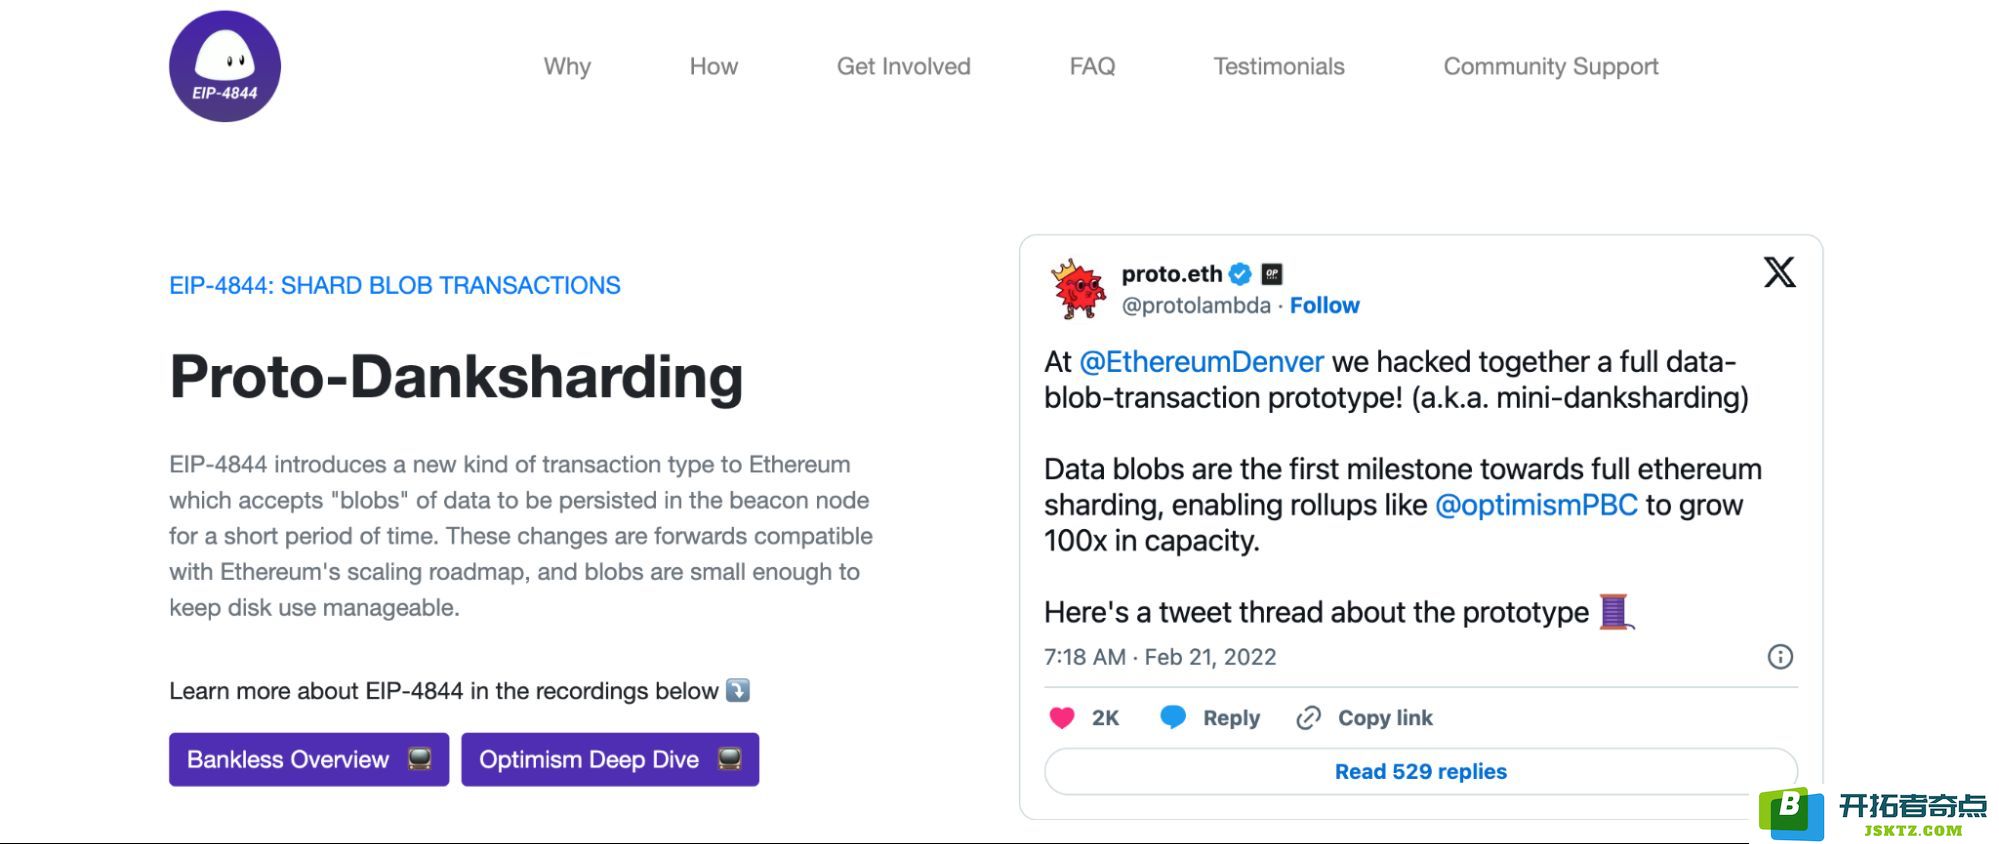Jump to the FAQ section
1999x844 pixels.
coord(1092,67)
